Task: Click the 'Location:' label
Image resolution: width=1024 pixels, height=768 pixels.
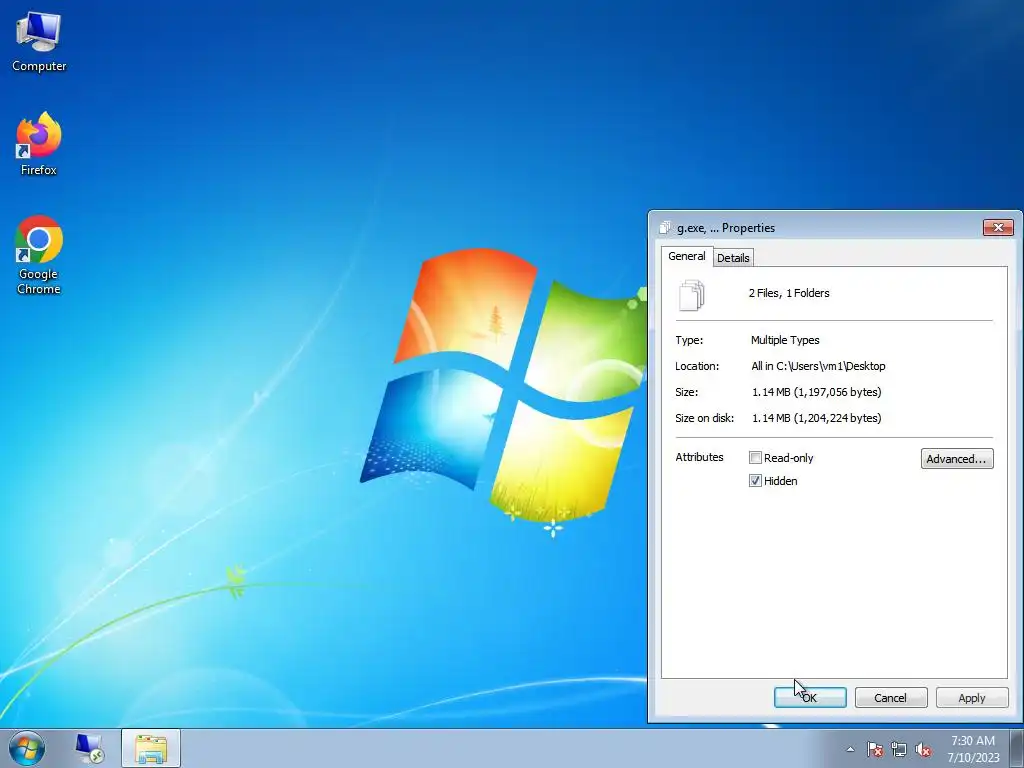Action: pos(697,366)
